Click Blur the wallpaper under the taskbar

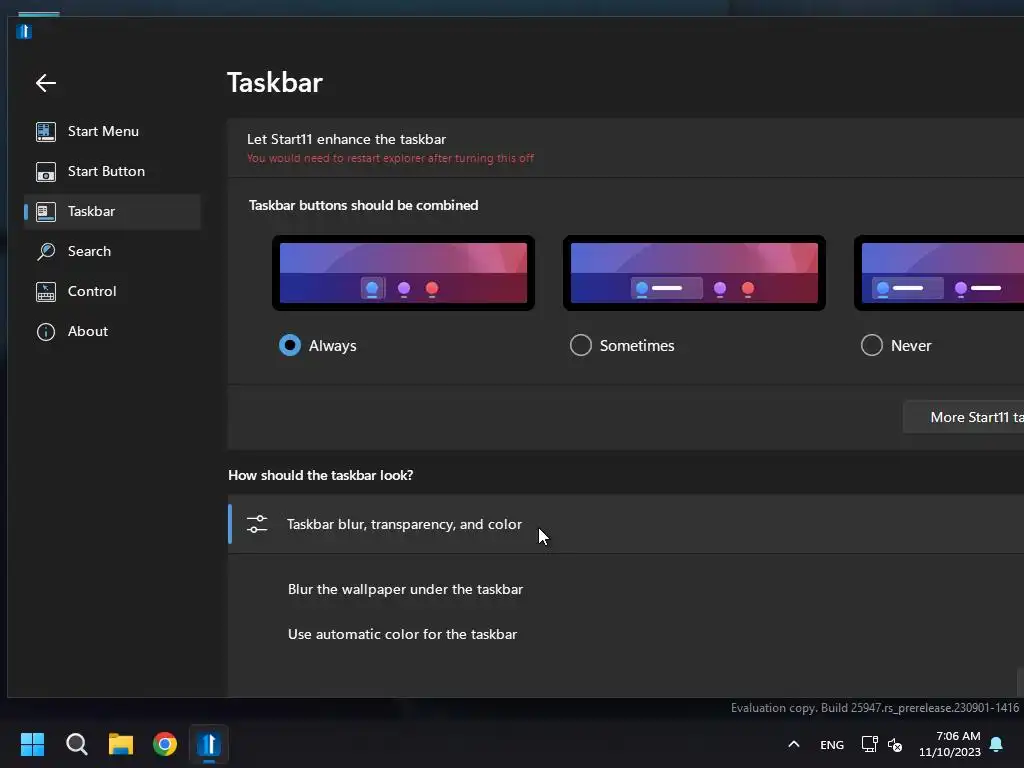(406, 589)
